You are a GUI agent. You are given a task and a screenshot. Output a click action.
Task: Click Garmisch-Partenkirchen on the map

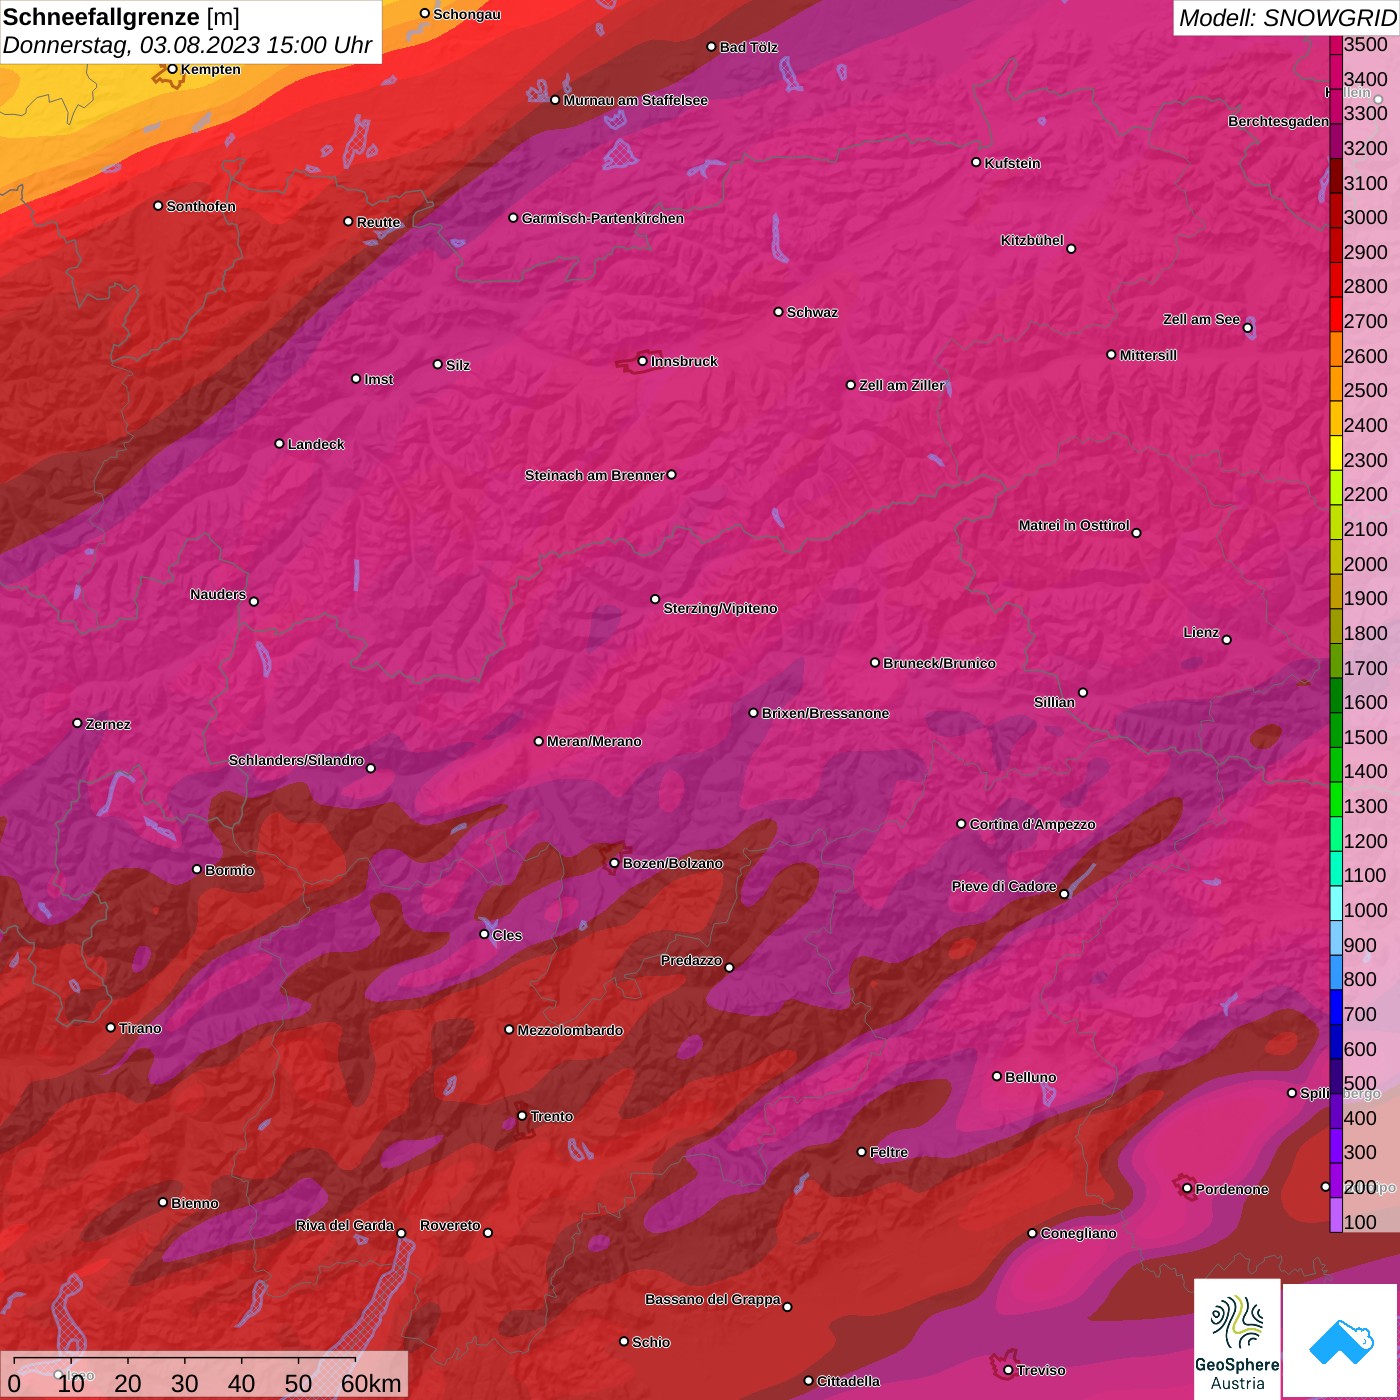(603, 218)
